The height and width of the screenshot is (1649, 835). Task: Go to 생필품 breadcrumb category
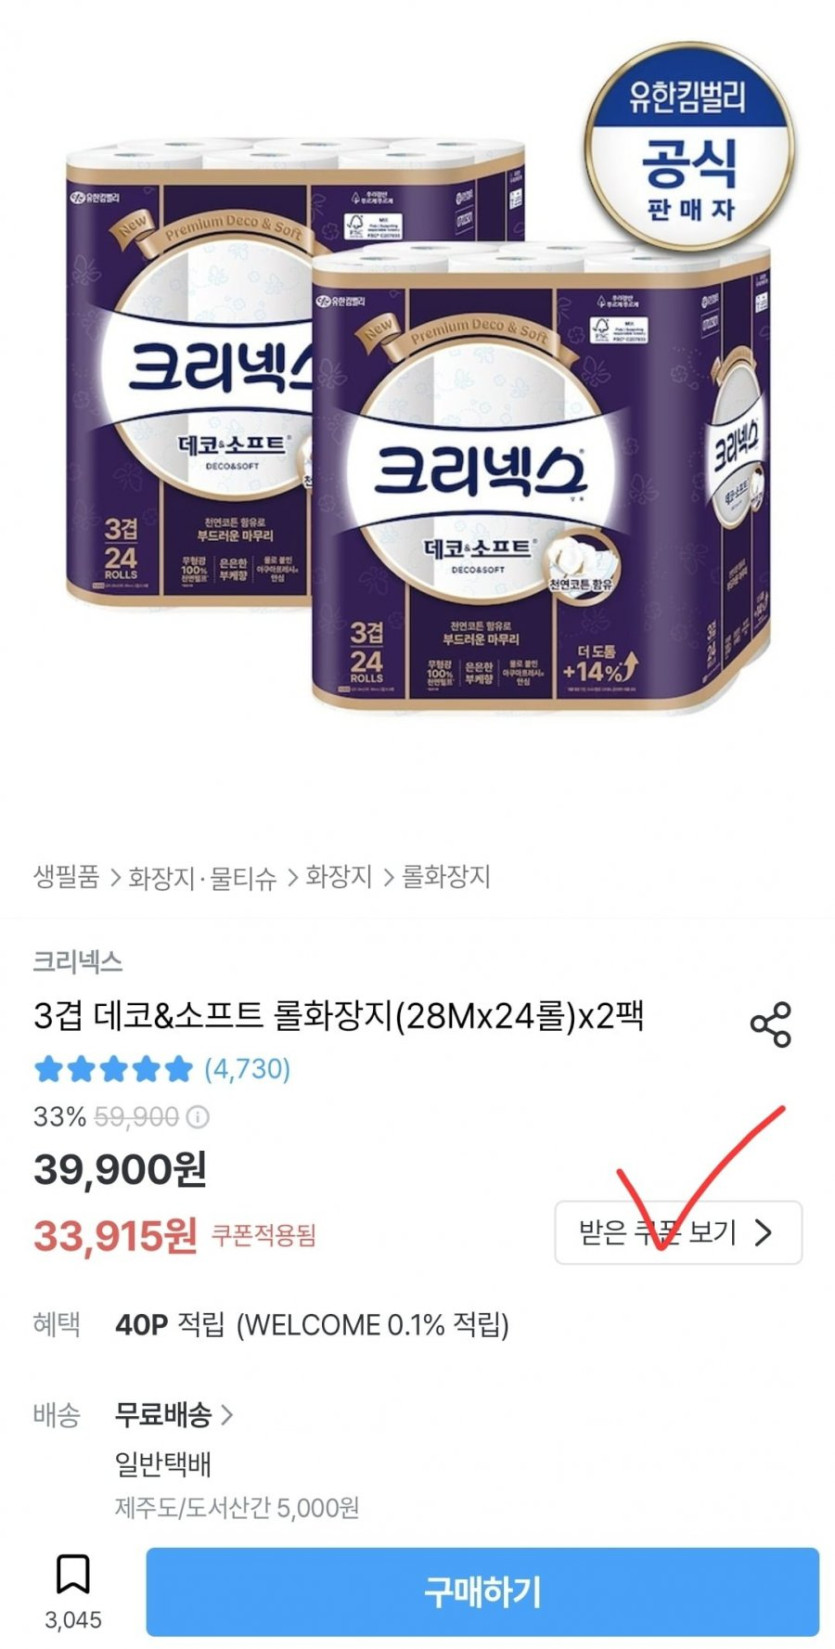pos(66,877)
